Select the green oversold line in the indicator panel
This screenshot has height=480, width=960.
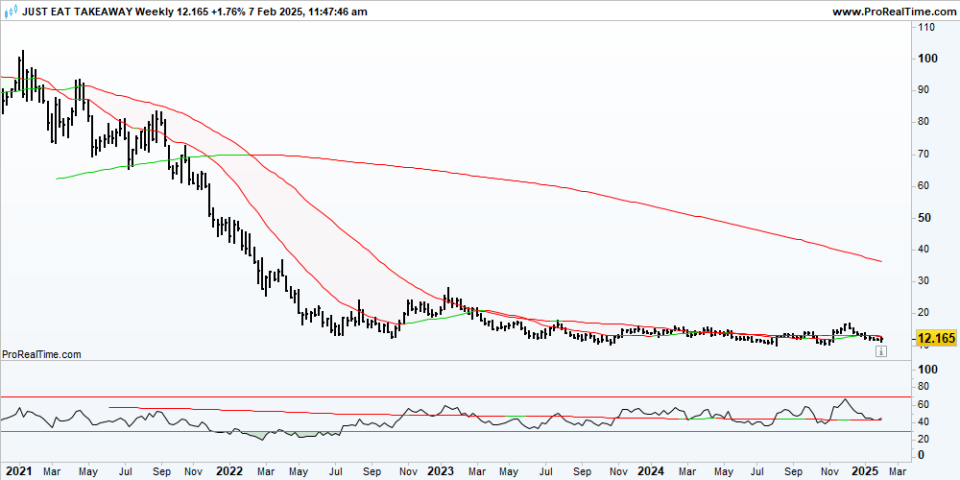[456, 432]
